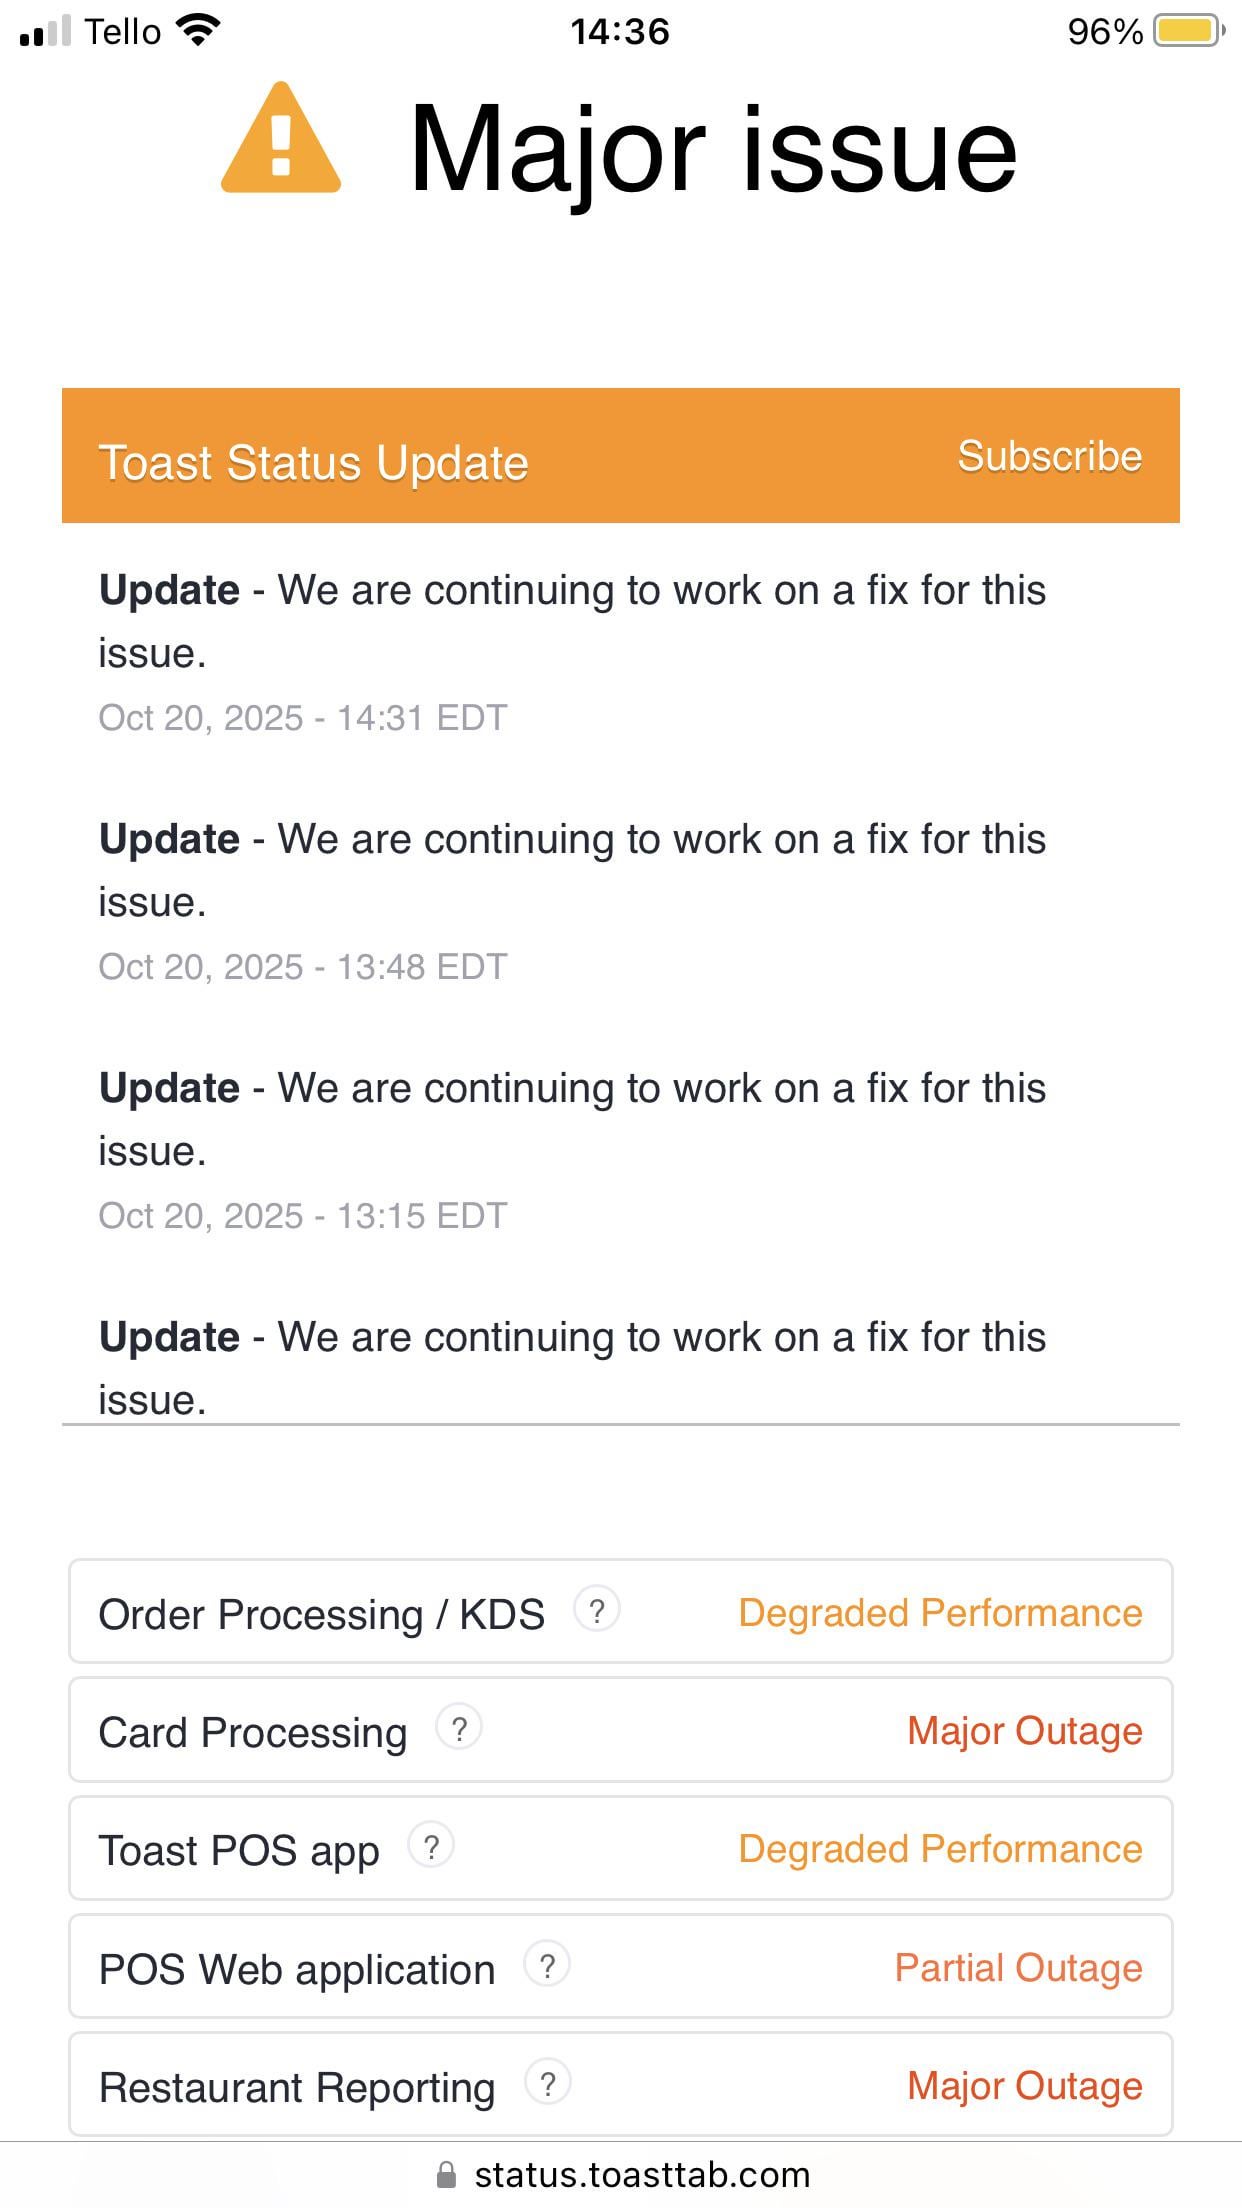This screenshot has height=2208, width=1242.
Task: Tap the lock icon in address bar
Action: tap(447, 2175)
